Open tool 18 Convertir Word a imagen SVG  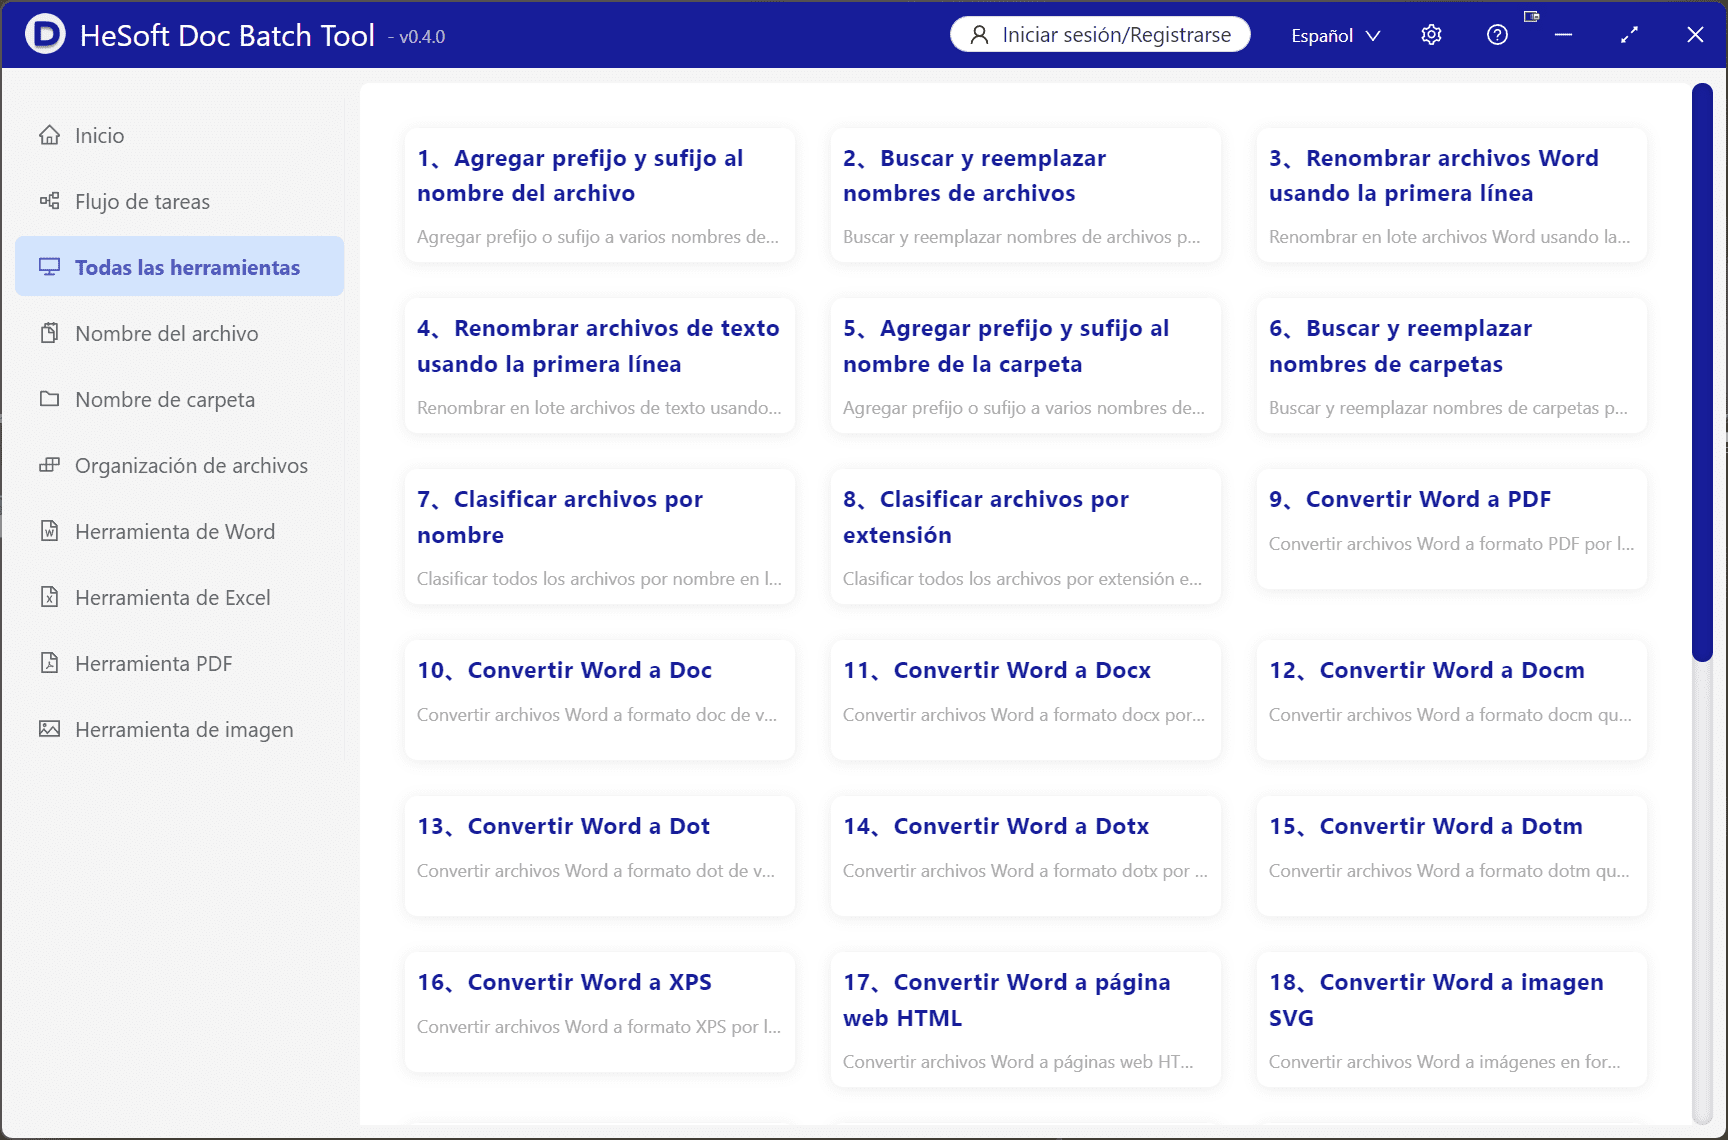click(1452, 1020)
